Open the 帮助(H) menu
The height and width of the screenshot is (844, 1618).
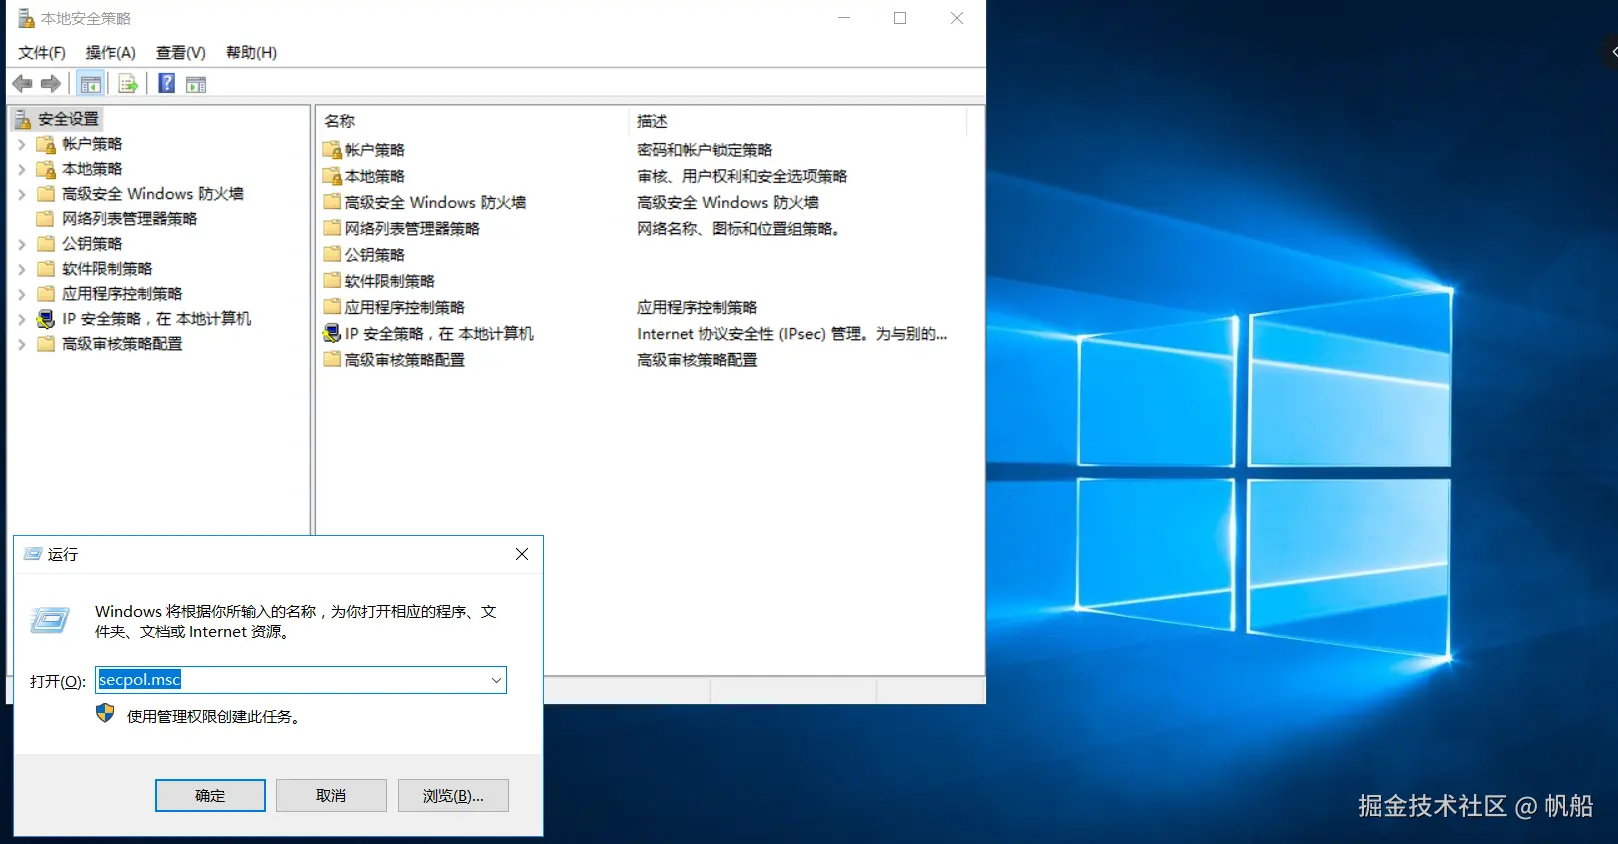[251, 52]
